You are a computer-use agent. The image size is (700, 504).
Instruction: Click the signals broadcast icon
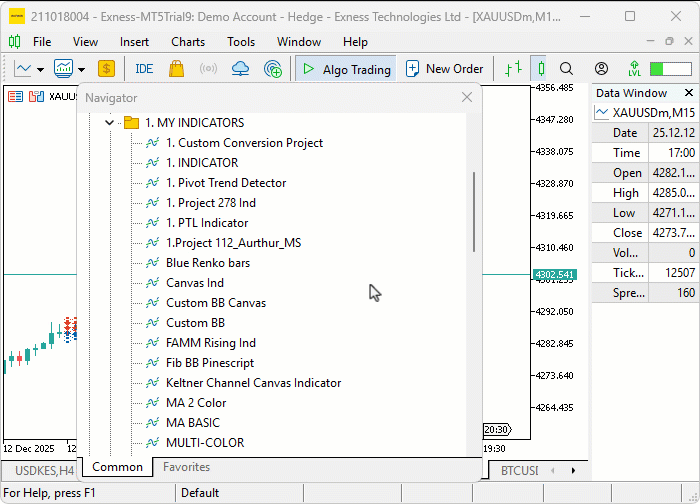[208, 69]
